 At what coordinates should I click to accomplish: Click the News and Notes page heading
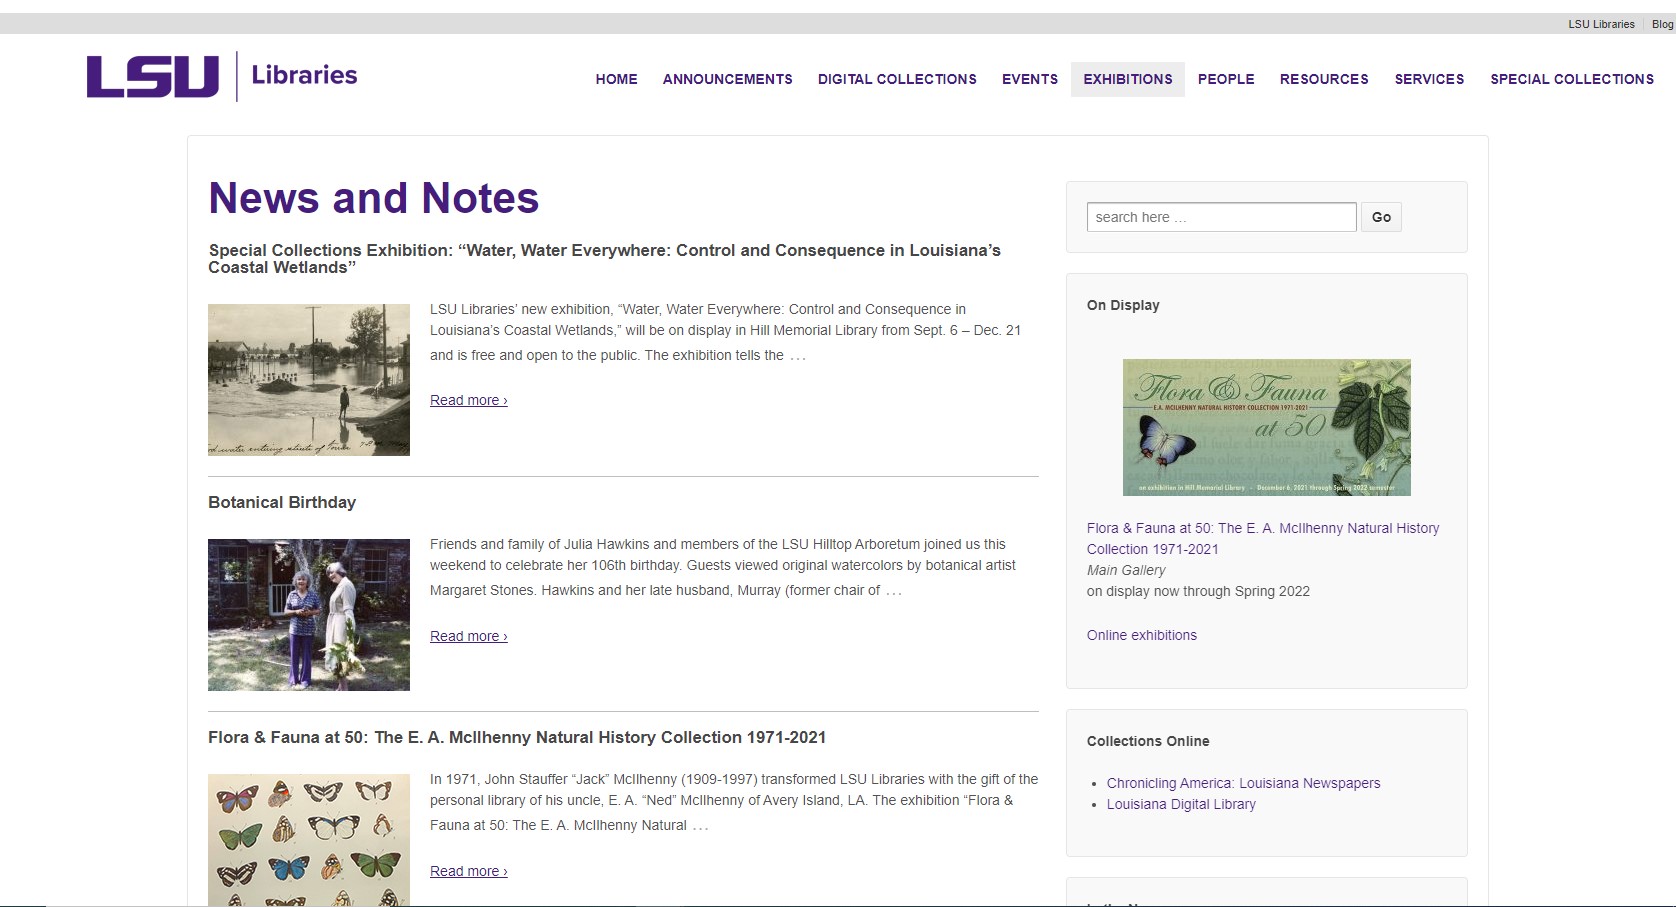coord(374,198)
